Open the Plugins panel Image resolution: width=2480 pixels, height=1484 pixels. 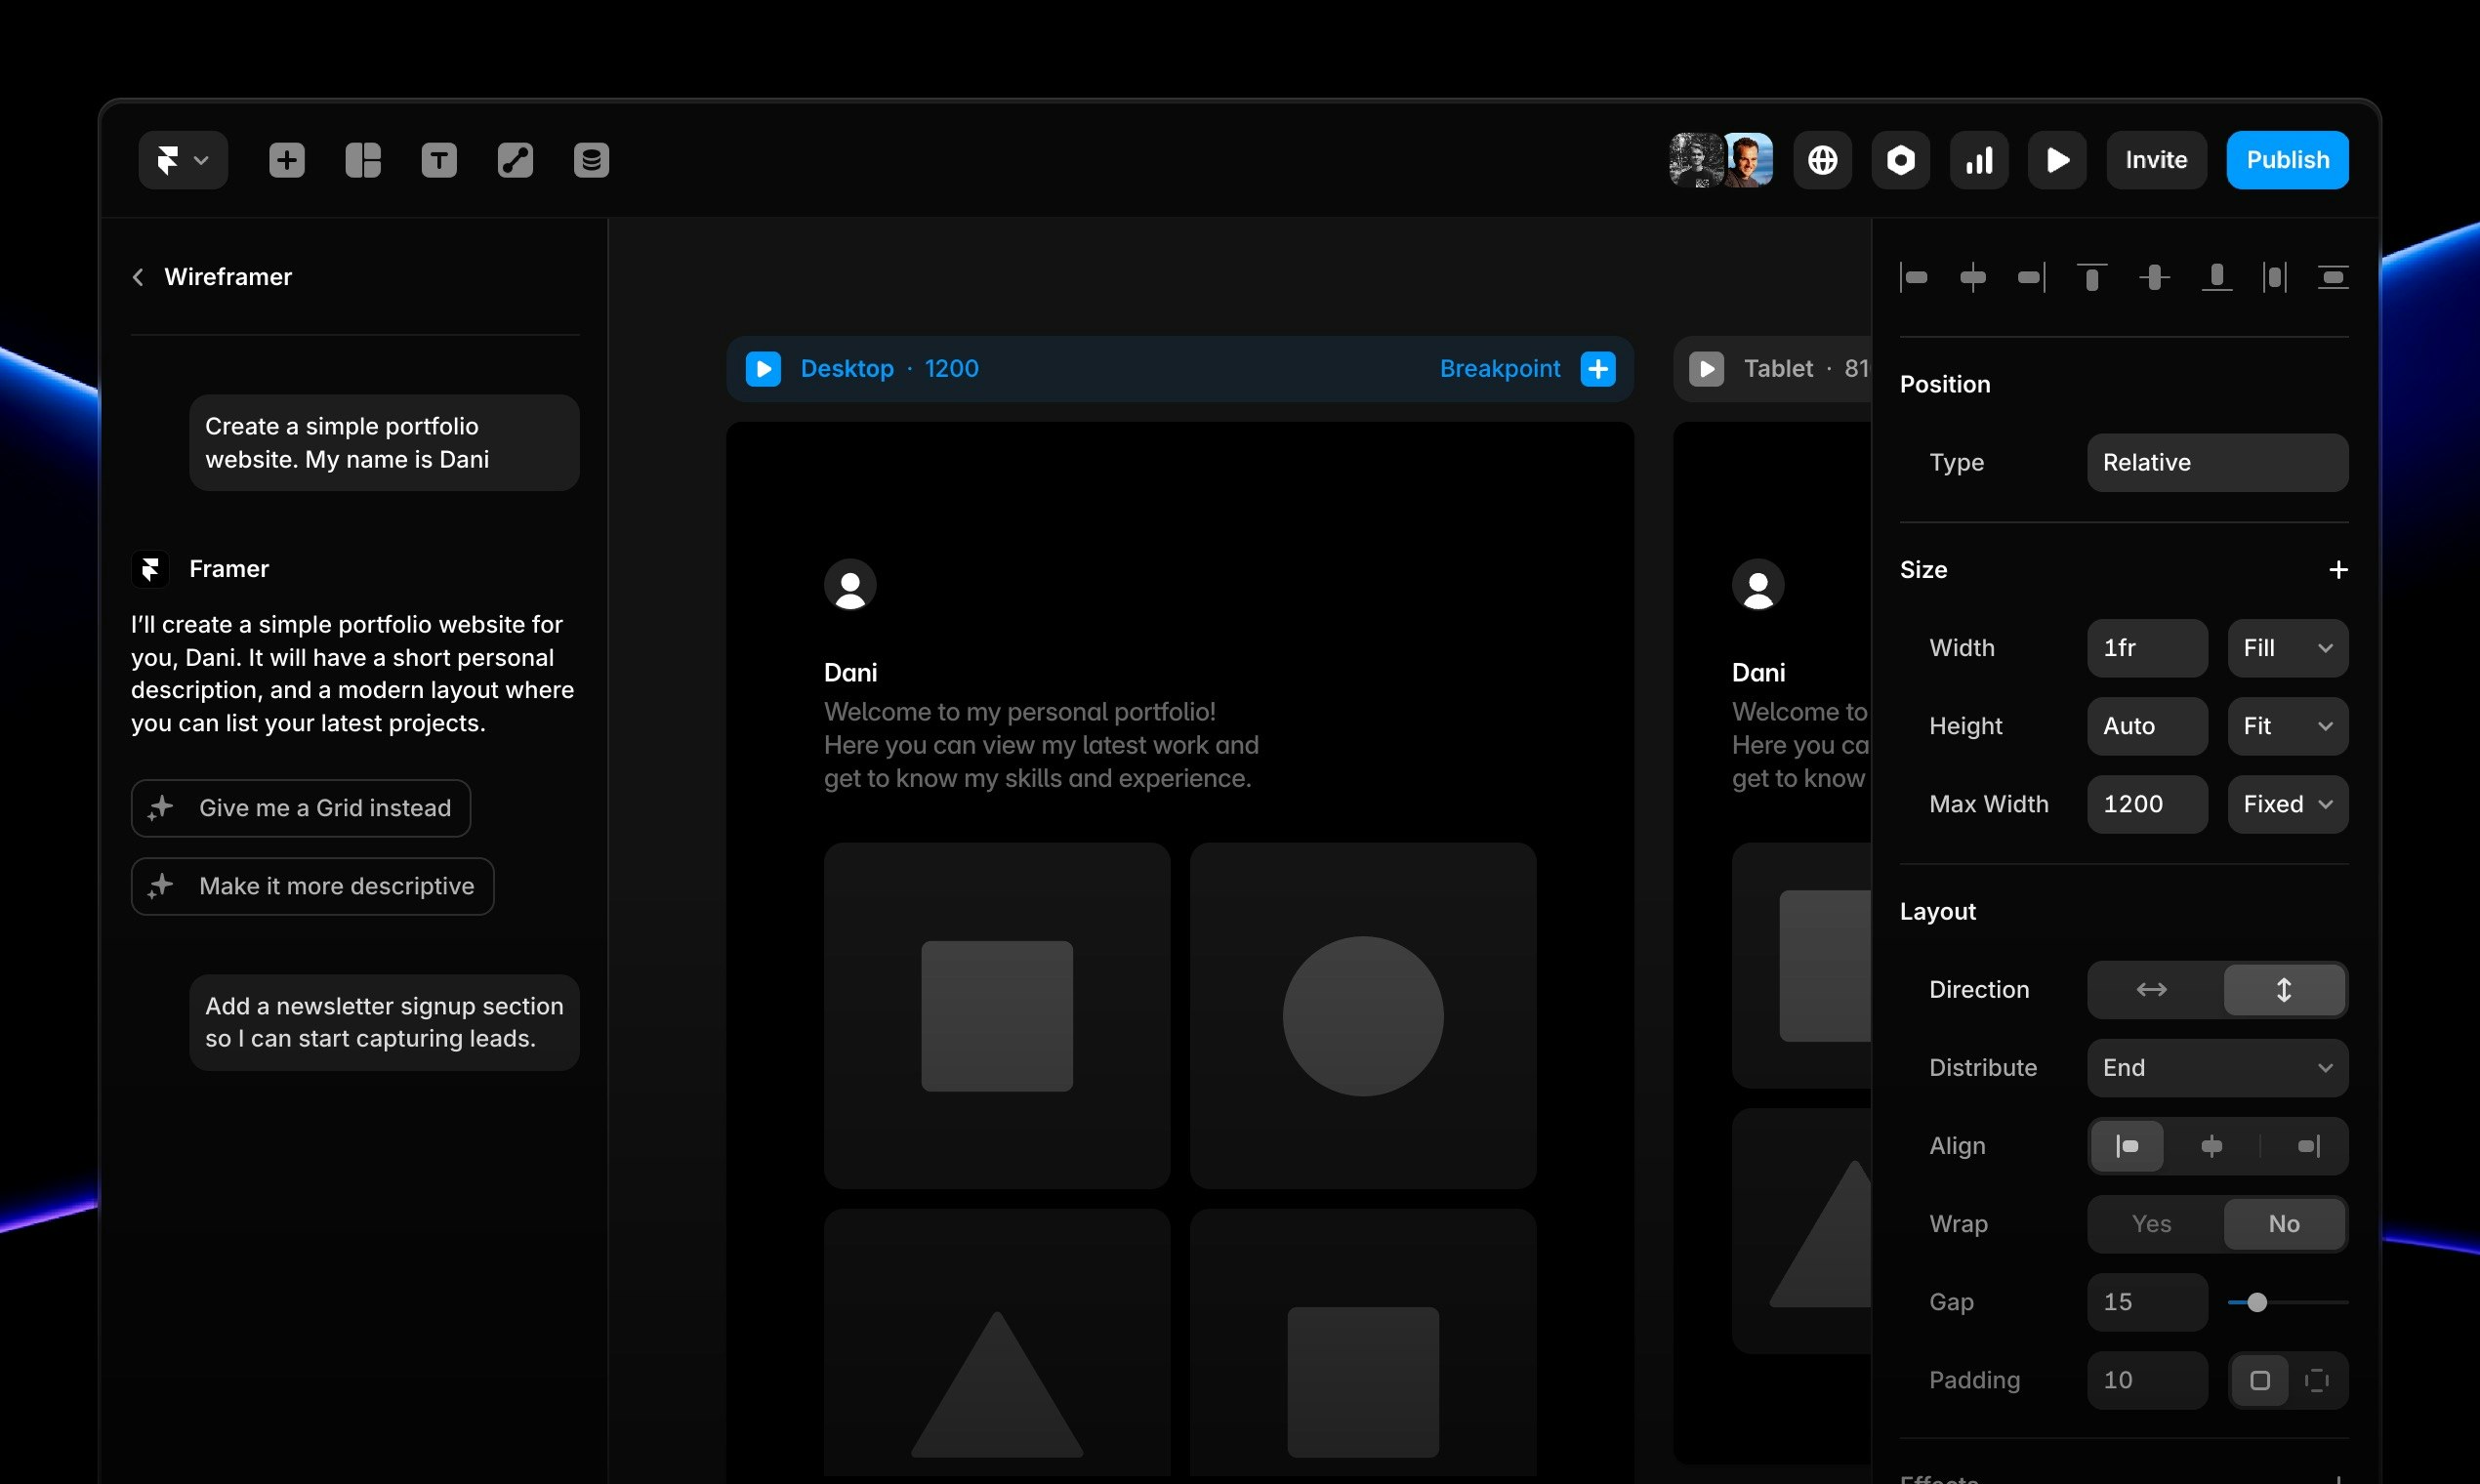[x=1900, y=160]
